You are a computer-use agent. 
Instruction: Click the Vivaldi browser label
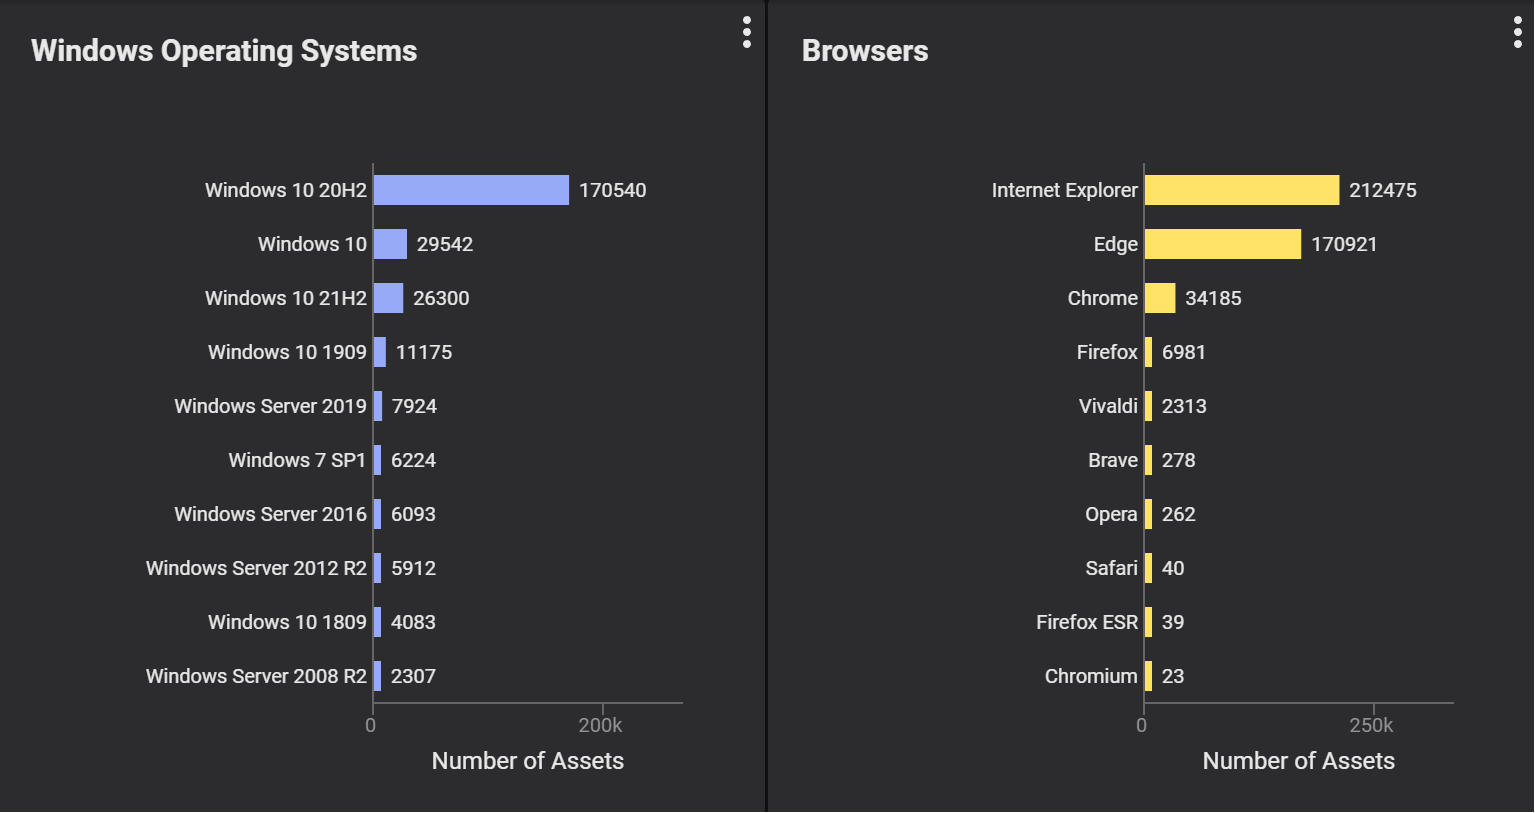[x=1108, y=406]
